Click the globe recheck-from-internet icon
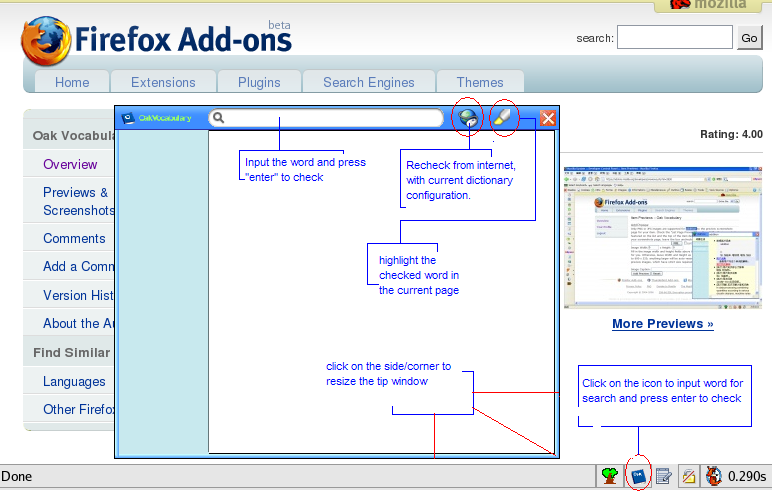 coord(468,118)
